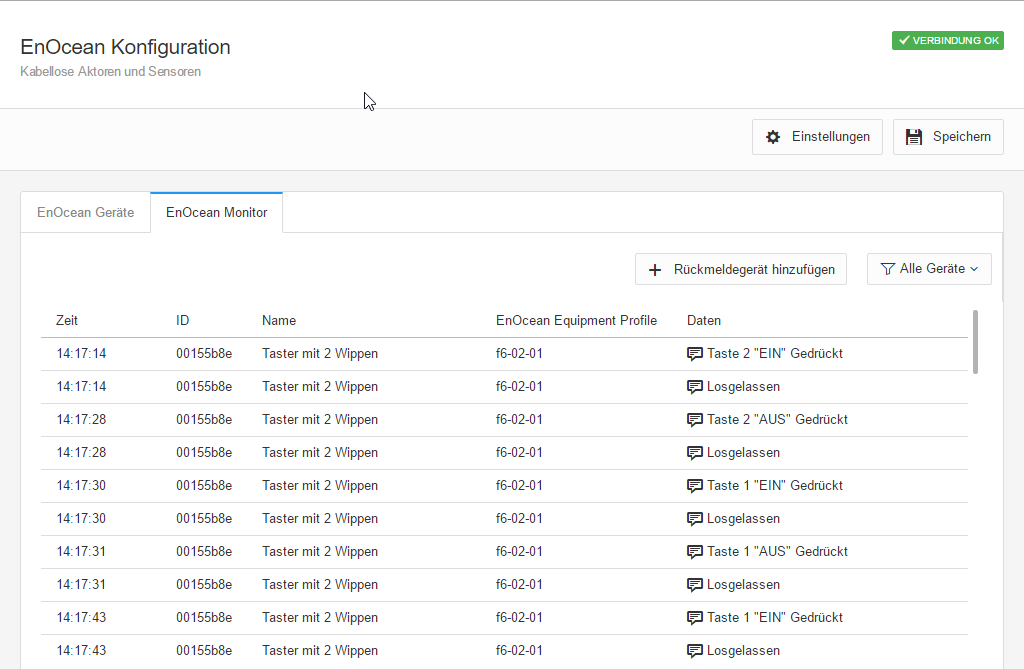Click Losgelassen text in 14:17:31 row

coord(743,585)
